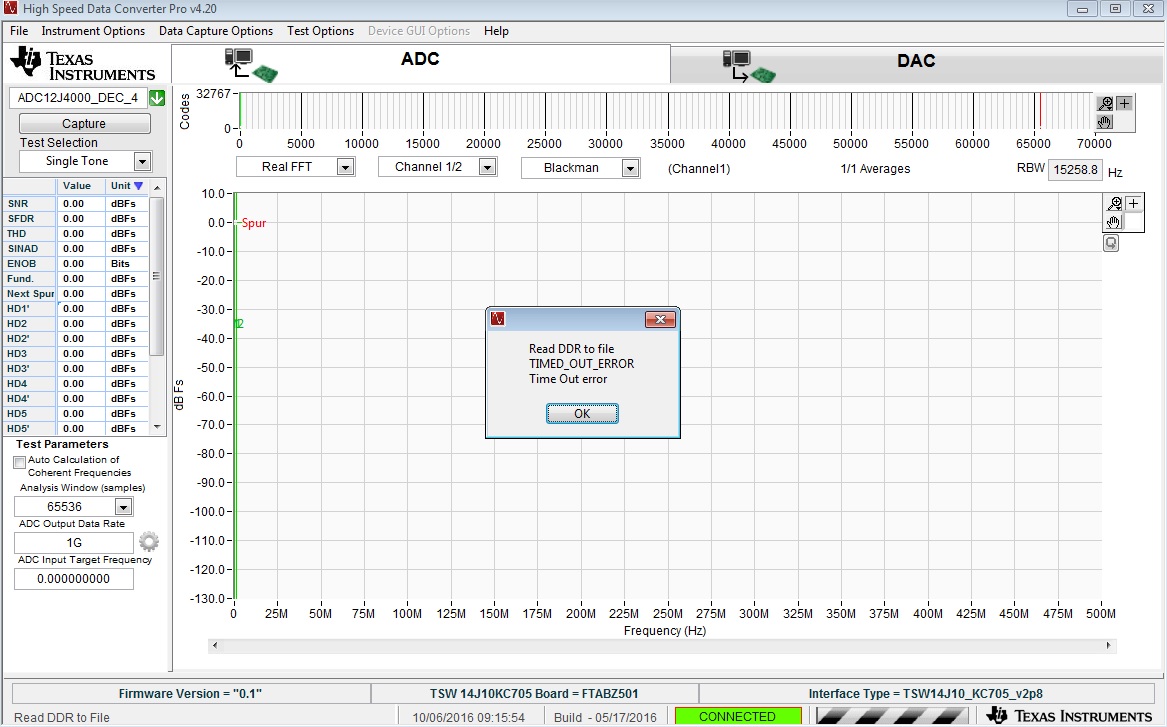The image size is (1167, 727).
Task: Click left arrow of frequency horizontal scrollbar
Action: pos(215,645)
